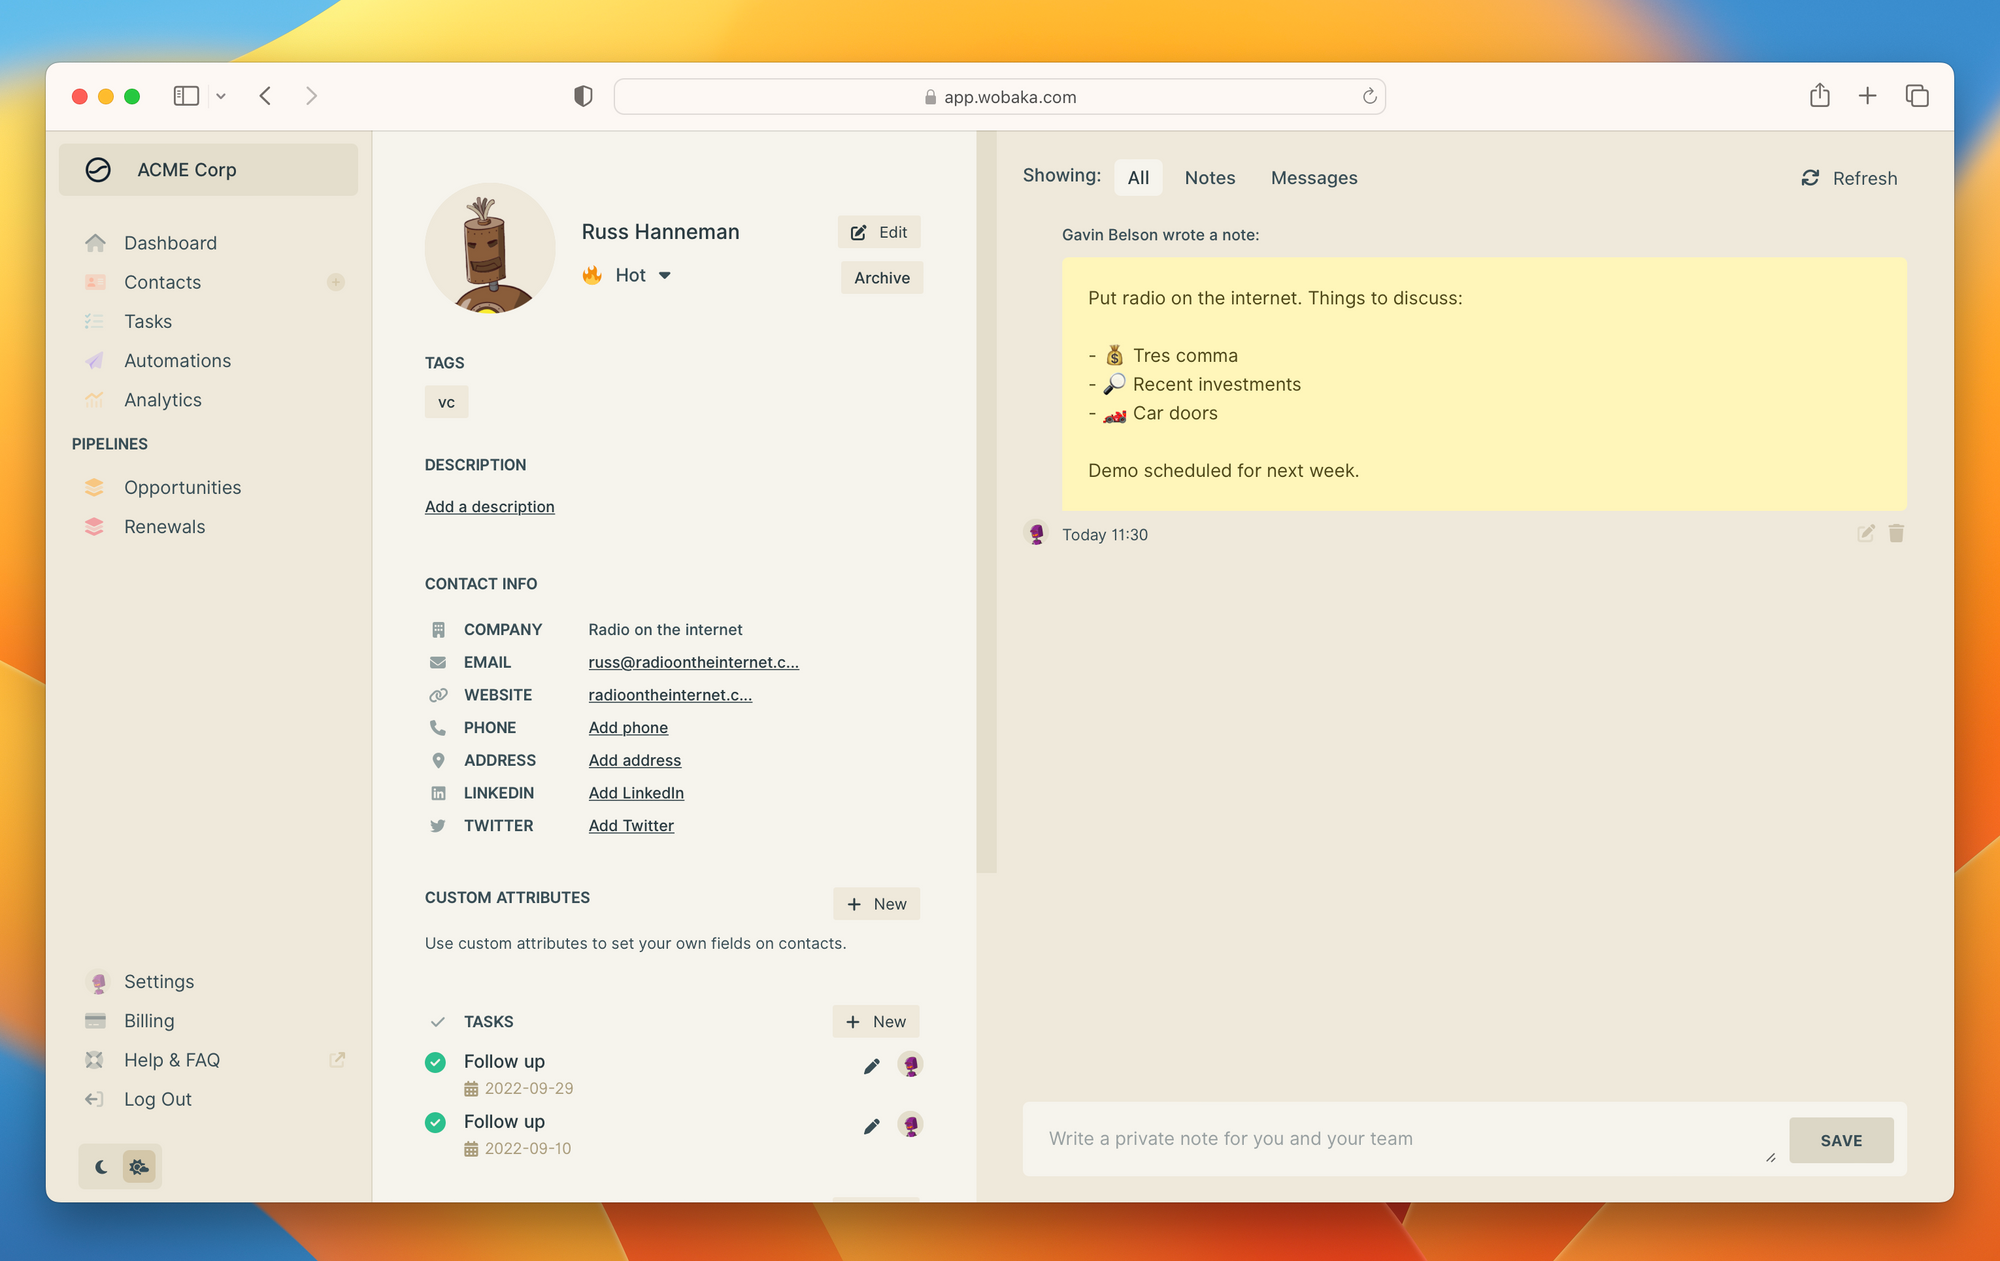Open Settings via avatar icon

98,982
